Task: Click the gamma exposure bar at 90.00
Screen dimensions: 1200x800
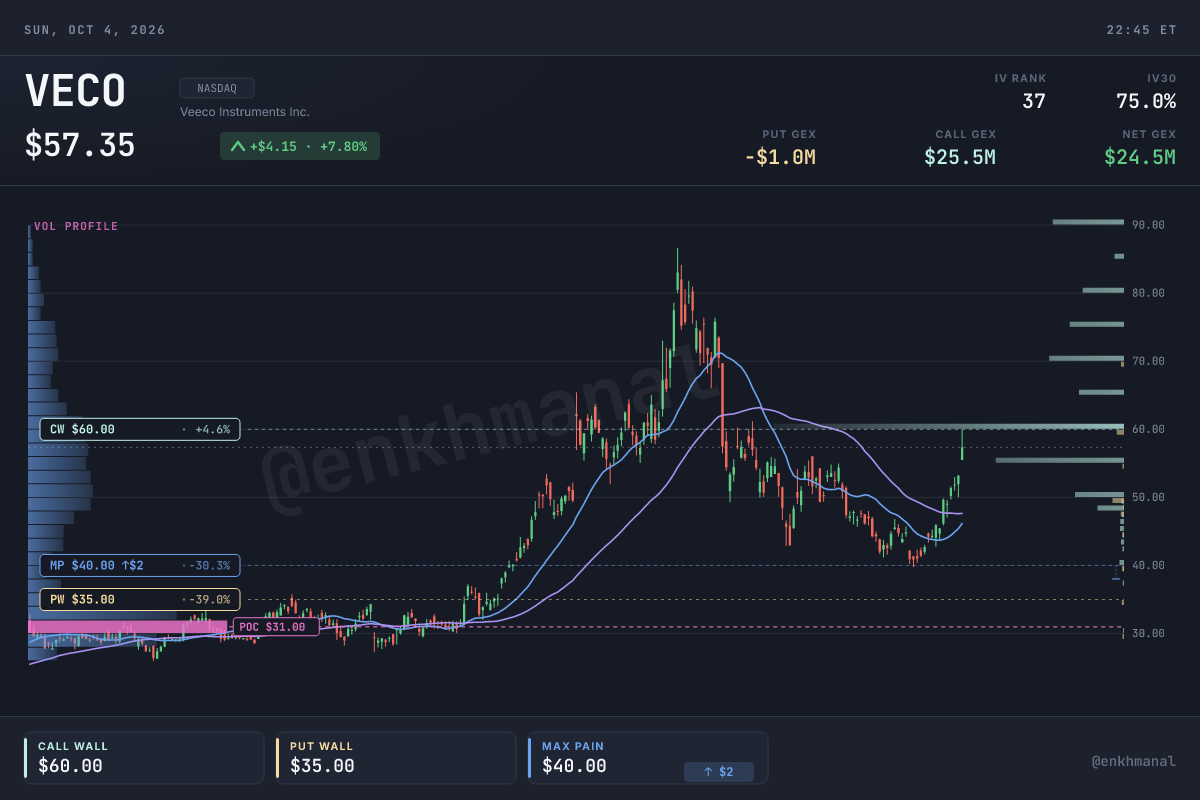Action: [1088, 222]
